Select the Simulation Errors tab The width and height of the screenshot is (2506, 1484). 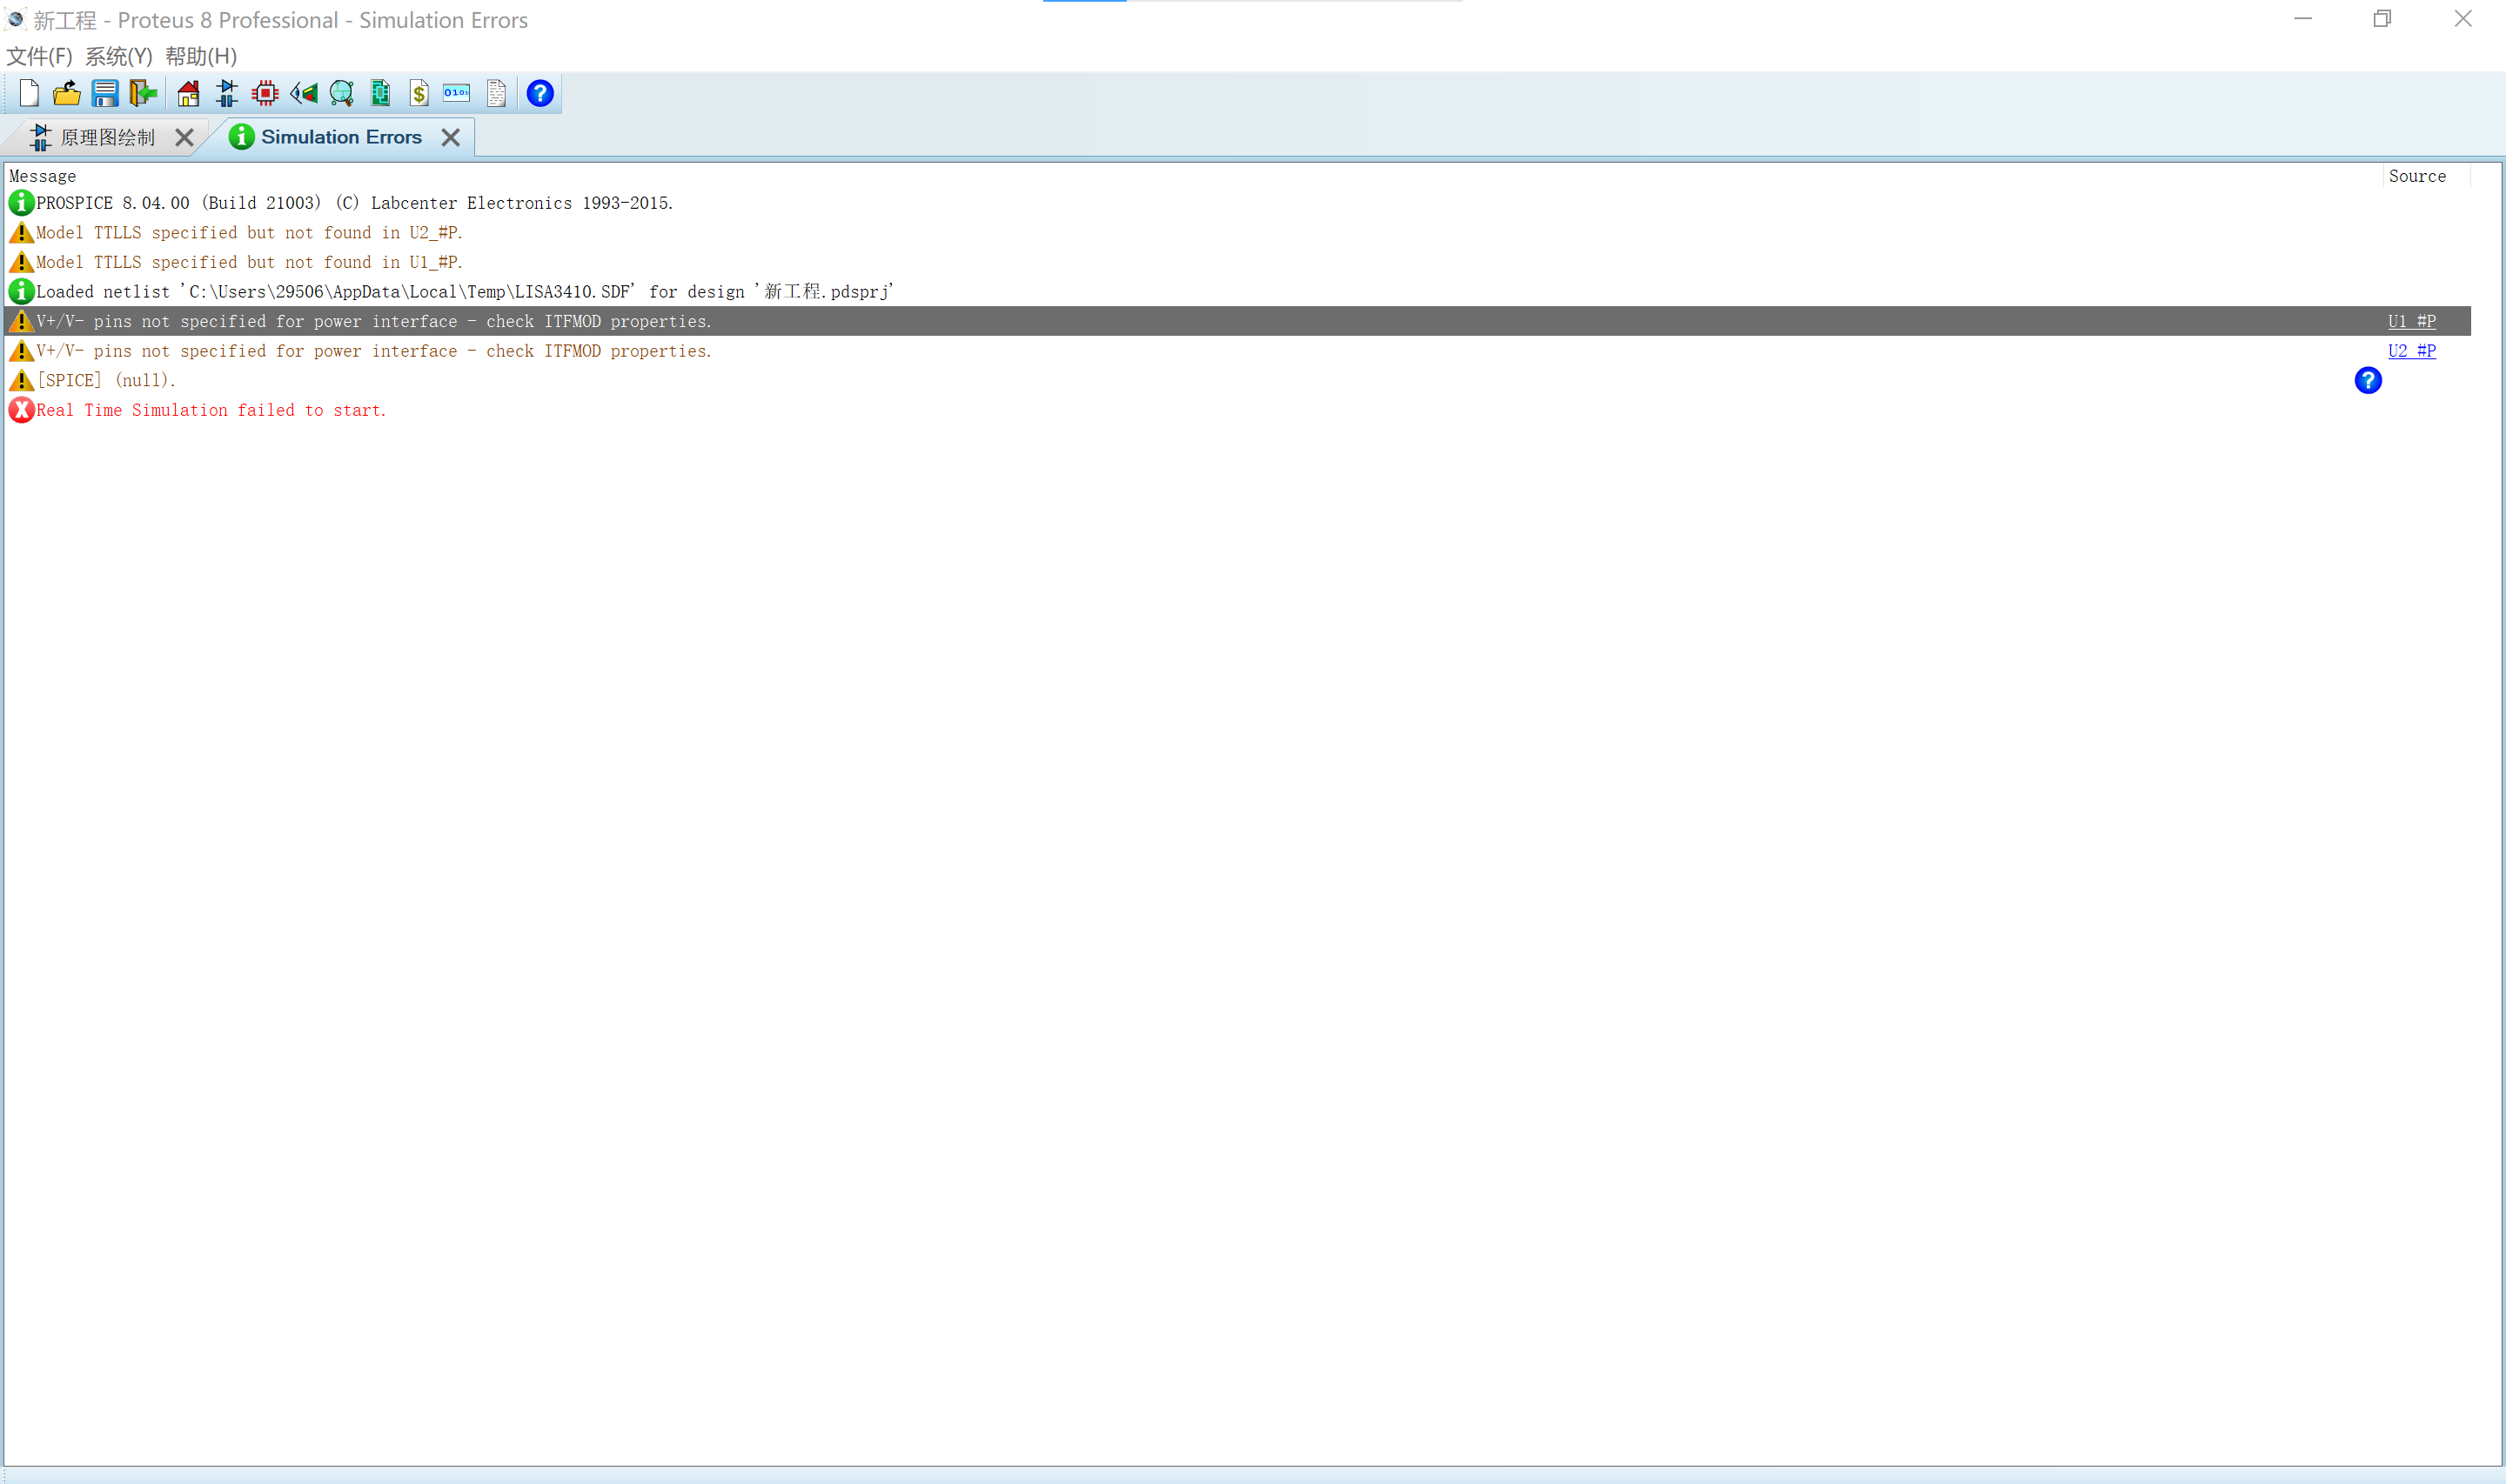[x=341, y=137]
